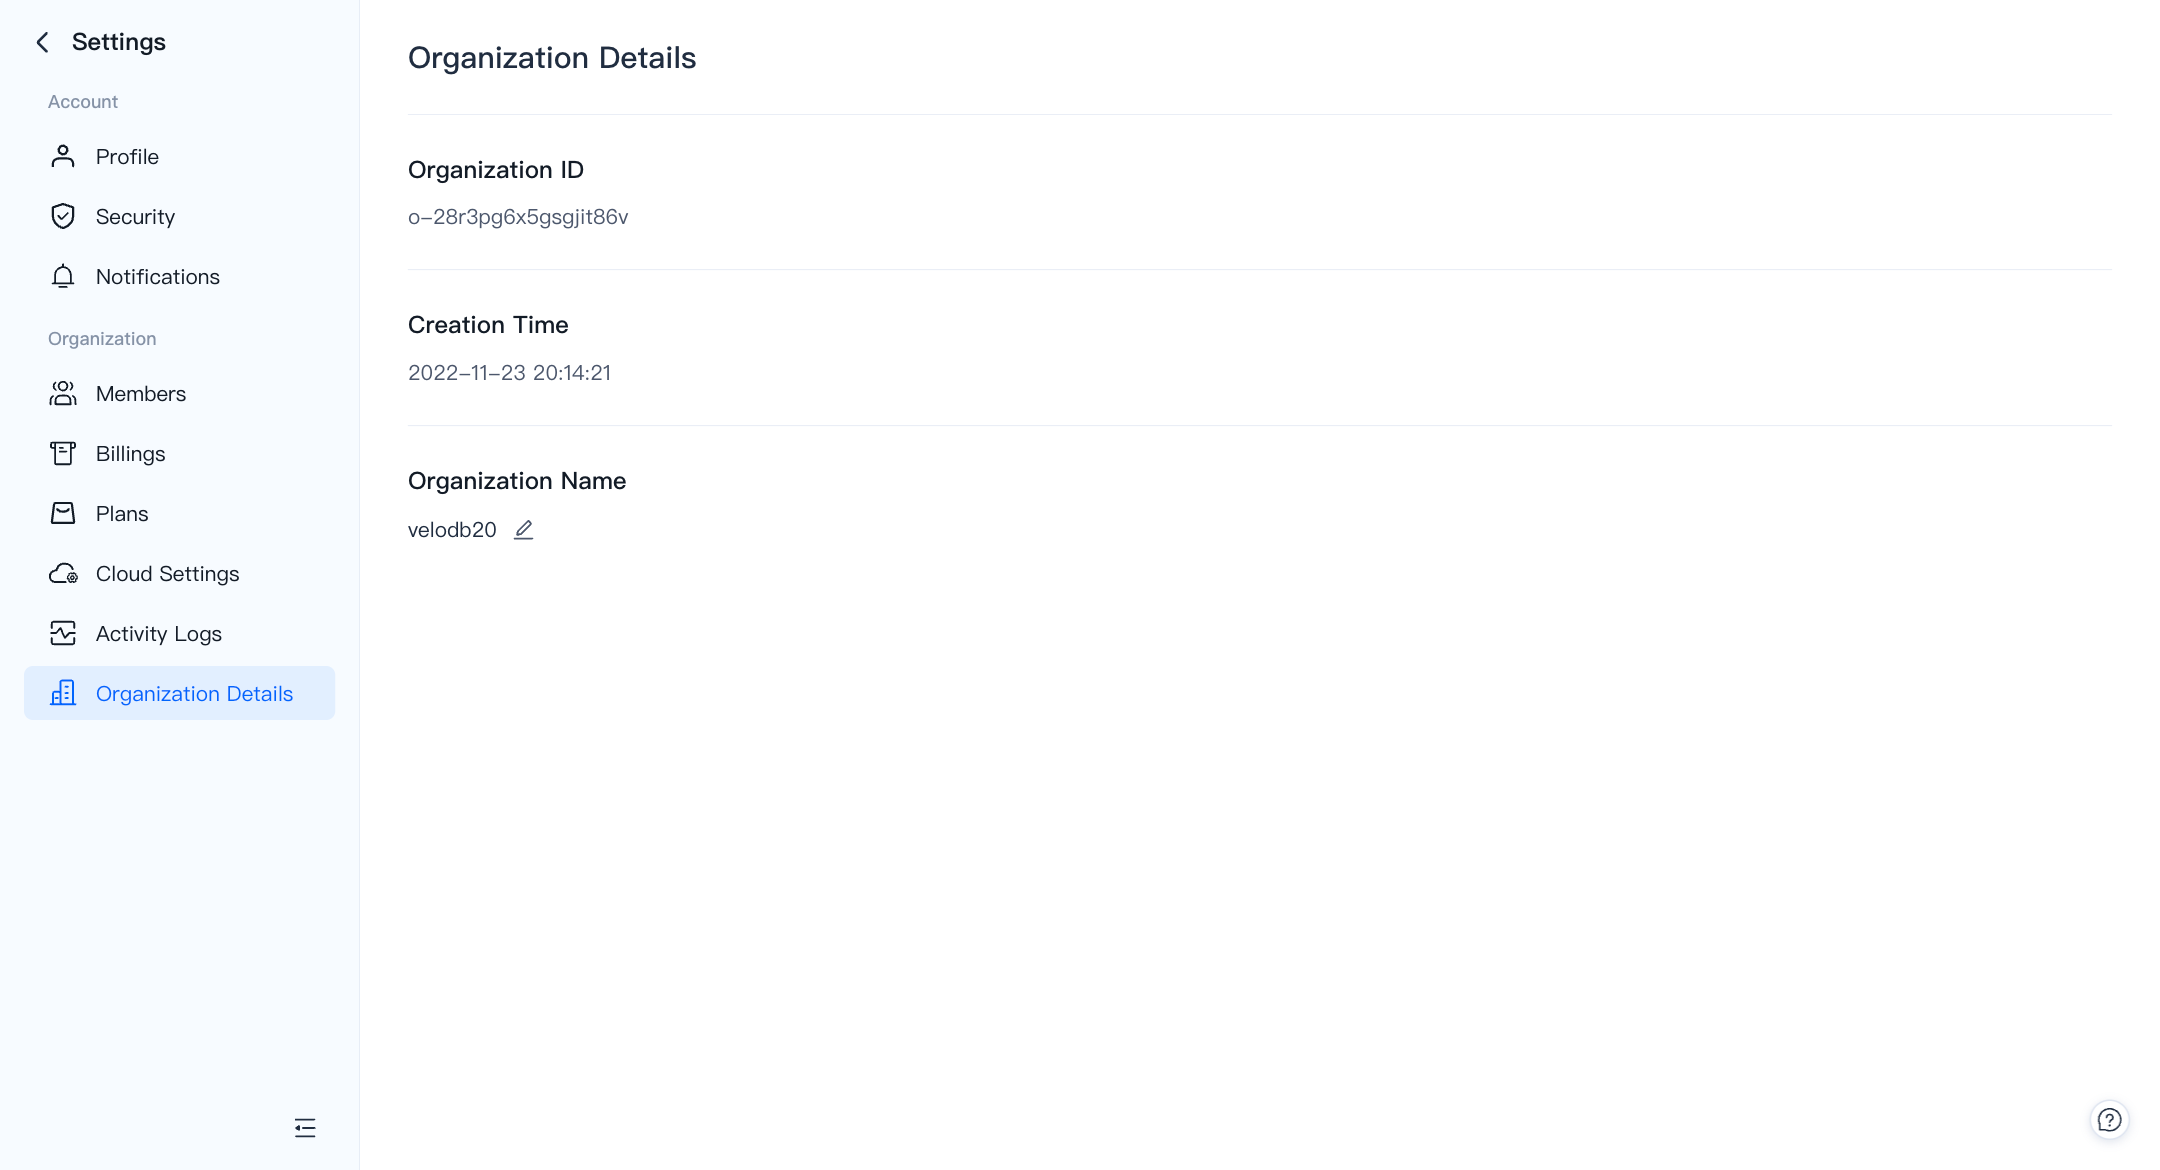Viewport: 2160px width, 1170px height.
Task: Select the Organization ID value text
Action: 518,217
